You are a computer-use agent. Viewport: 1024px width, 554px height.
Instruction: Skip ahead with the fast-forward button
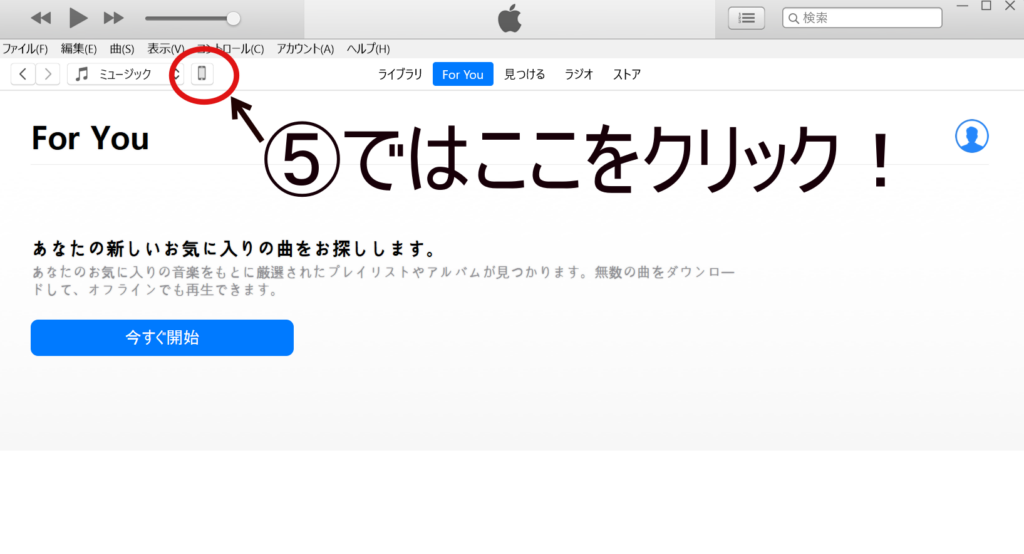[x=114, y=18]
